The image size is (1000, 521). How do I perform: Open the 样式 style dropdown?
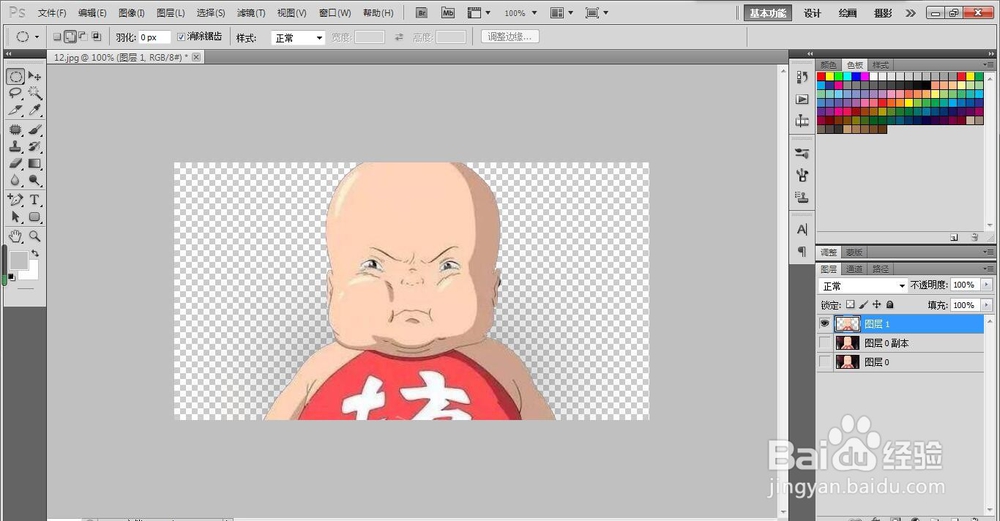298,38
